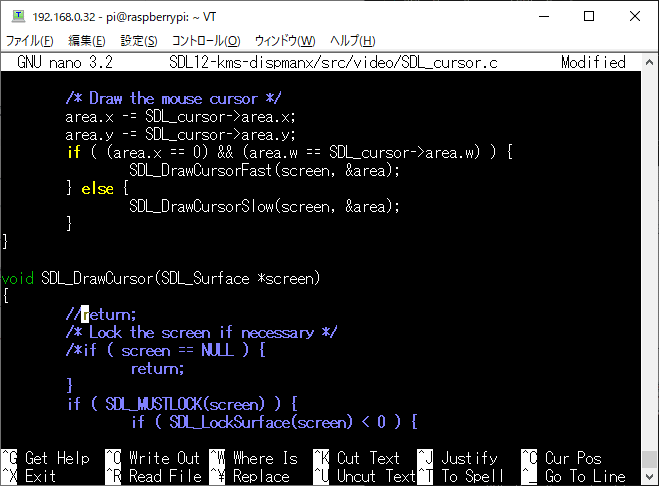The height and width of the screenshot is (486, 659).
Task: Click the 'SDL_MUSTLOCK(screen)' line
Action: [x=182, y=404]
